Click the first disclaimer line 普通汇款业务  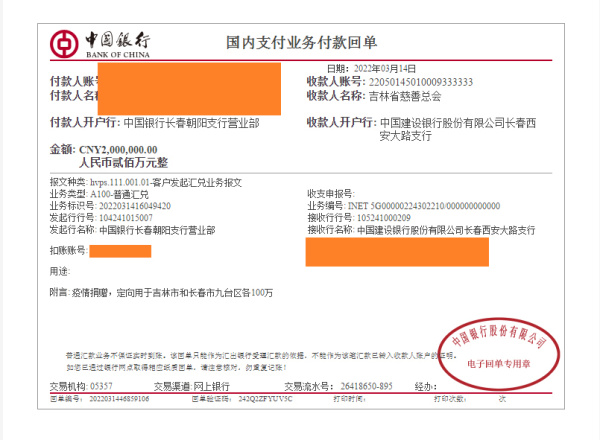[x=262, y=356]
